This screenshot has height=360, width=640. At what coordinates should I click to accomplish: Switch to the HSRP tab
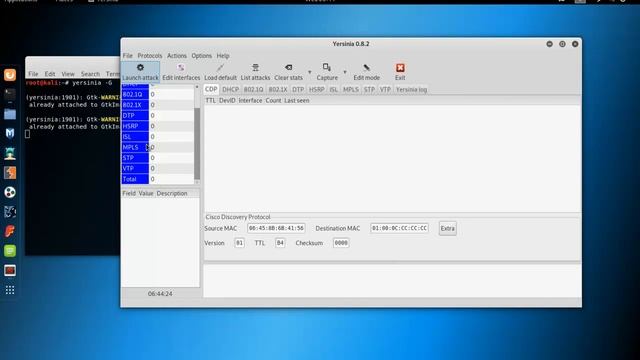[x=317, y=89]
